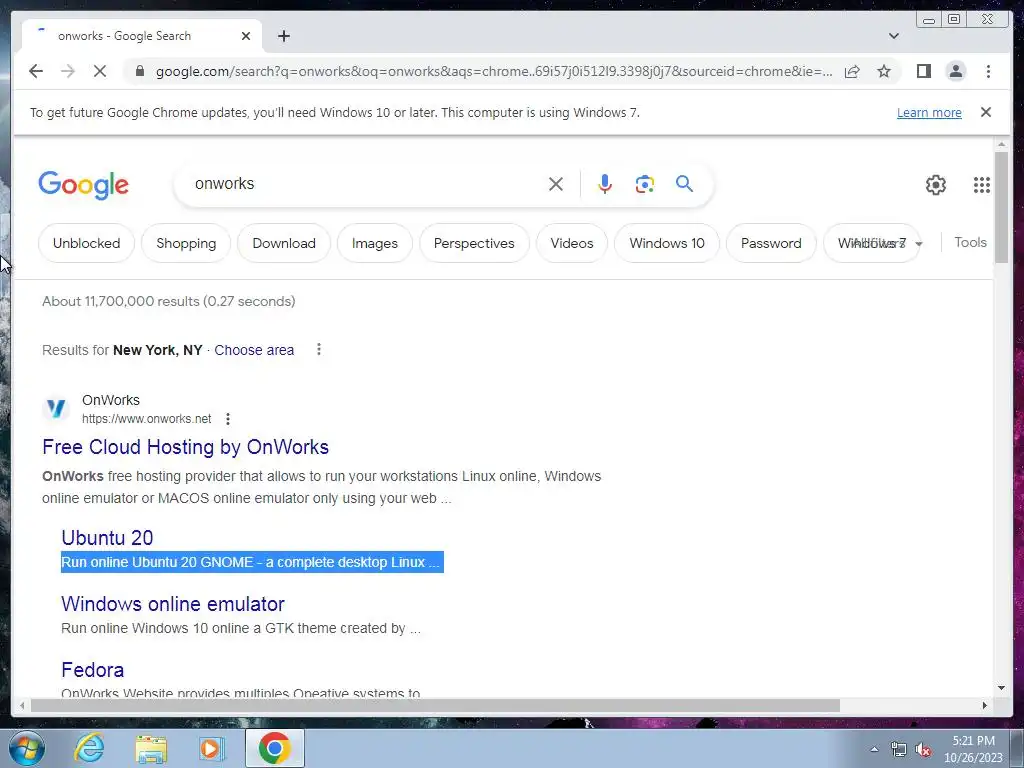Click the forward navigation arrow
This screenshot has width=1024, height=768.
[x=68, y=71]
